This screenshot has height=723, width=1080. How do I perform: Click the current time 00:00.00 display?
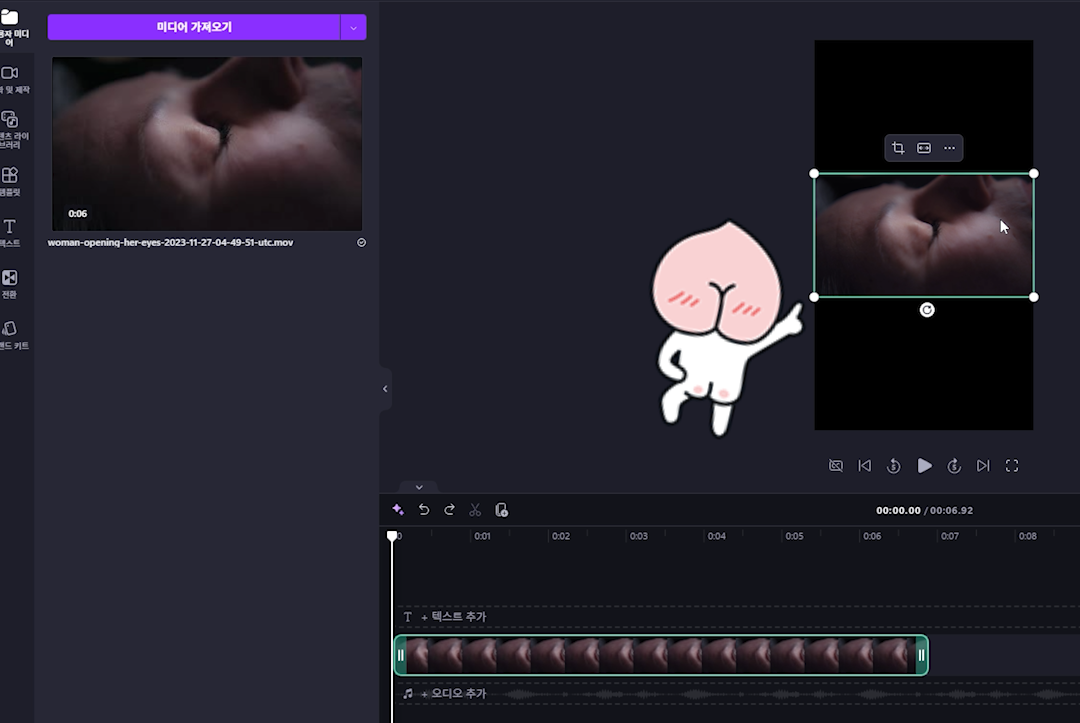coord(898,510)
